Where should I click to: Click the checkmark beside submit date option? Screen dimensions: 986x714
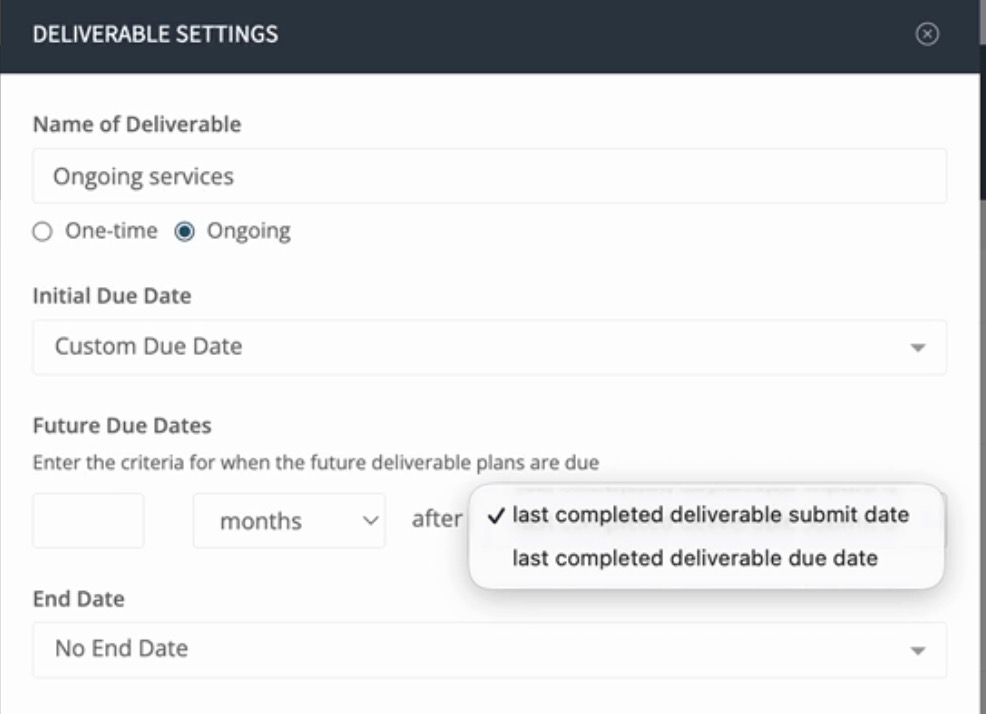496,515
